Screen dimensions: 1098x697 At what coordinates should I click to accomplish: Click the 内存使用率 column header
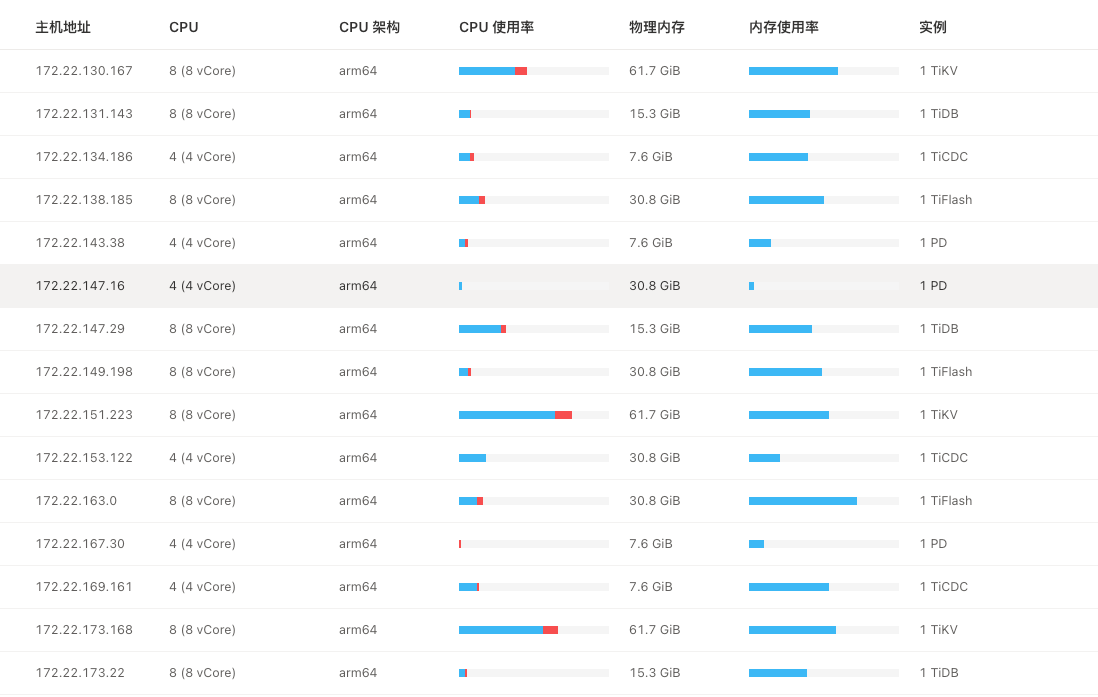(x=783, y=27)
